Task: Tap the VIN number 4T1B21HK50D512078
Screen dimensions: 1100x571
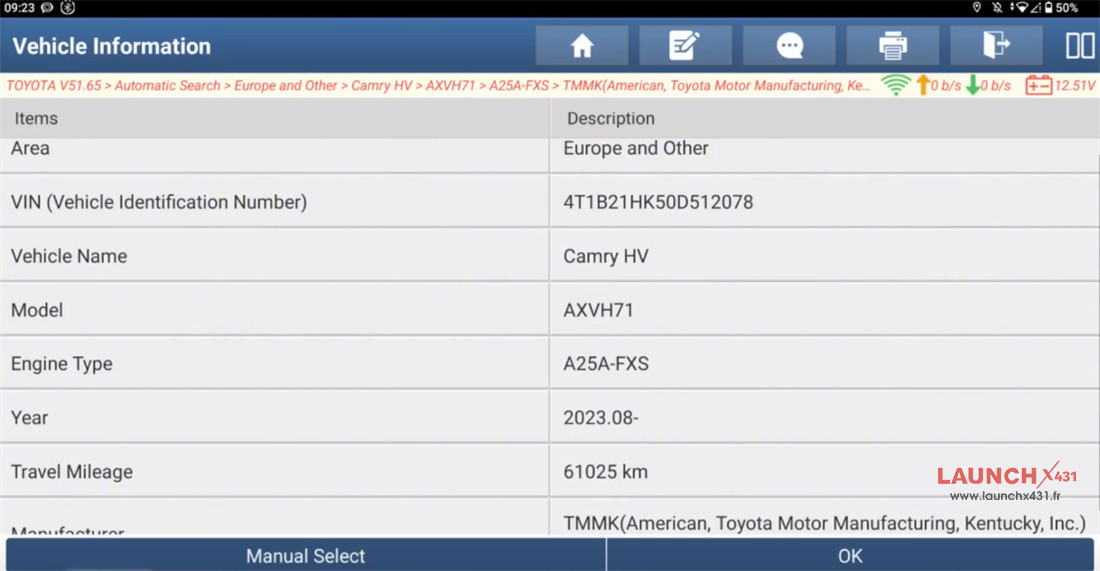Action: point(658,202)
